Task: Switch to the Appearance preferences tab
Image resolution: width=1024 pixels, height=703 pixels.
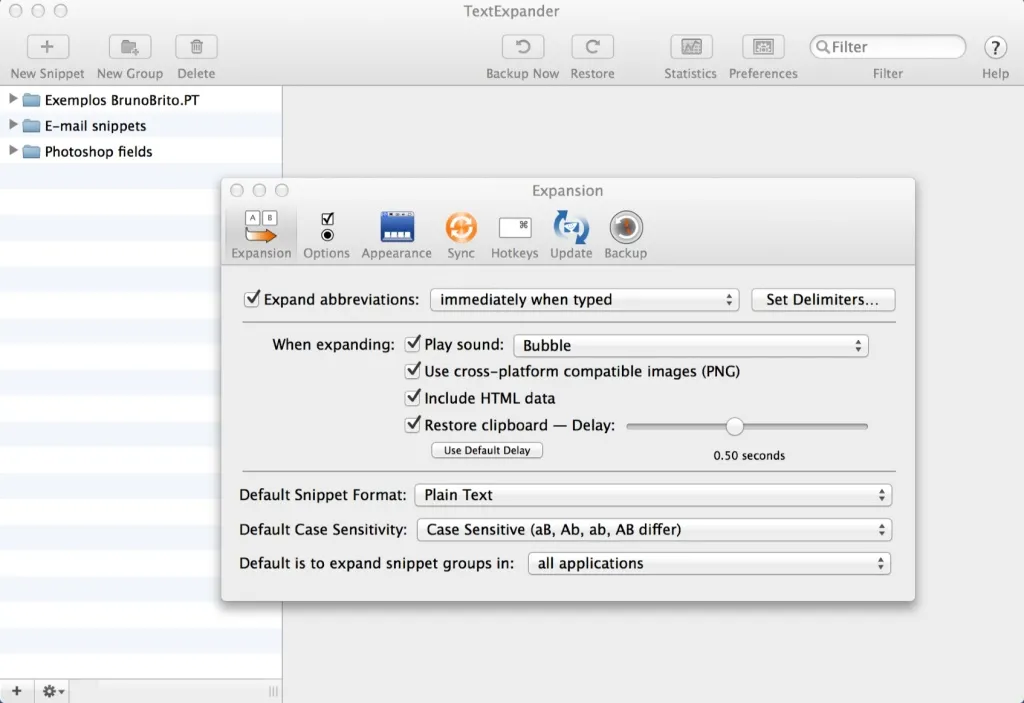Action: [x=396, y=235]
